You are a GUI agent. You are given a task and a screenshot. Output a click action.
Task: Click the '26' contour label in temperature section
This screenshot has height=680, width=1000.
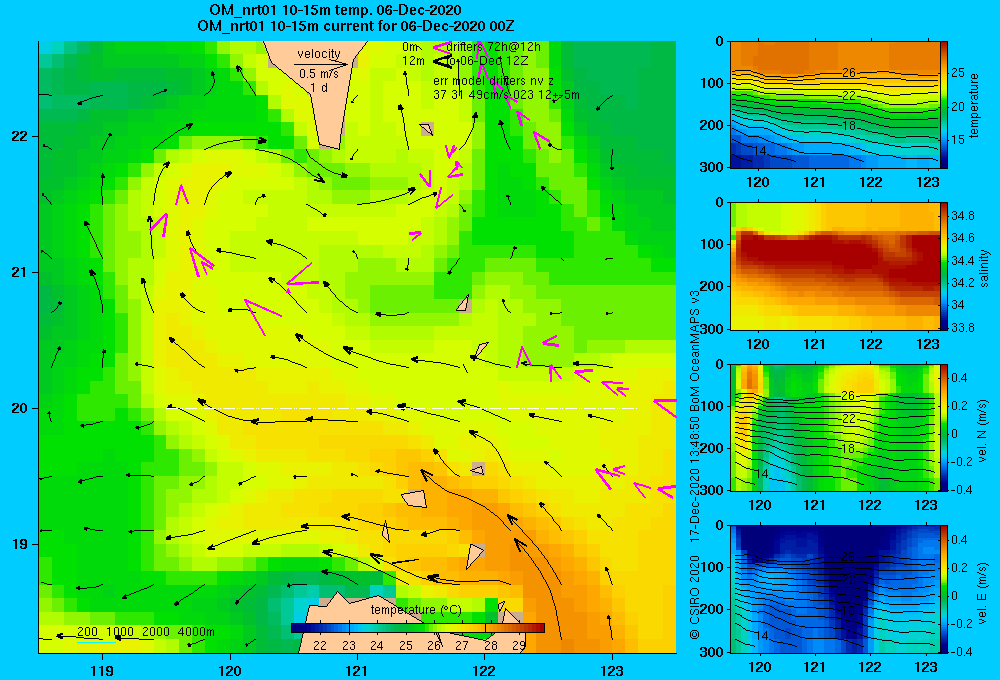click(x=848, y=73)
